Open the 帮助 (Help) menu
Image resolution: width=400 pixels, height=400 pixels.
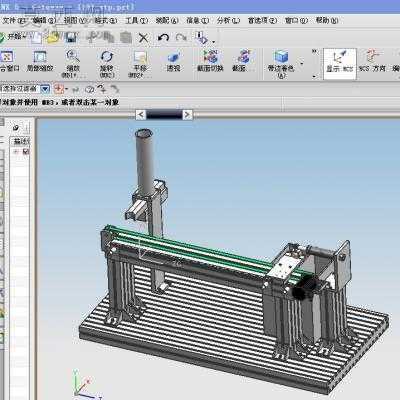(327, 21)
